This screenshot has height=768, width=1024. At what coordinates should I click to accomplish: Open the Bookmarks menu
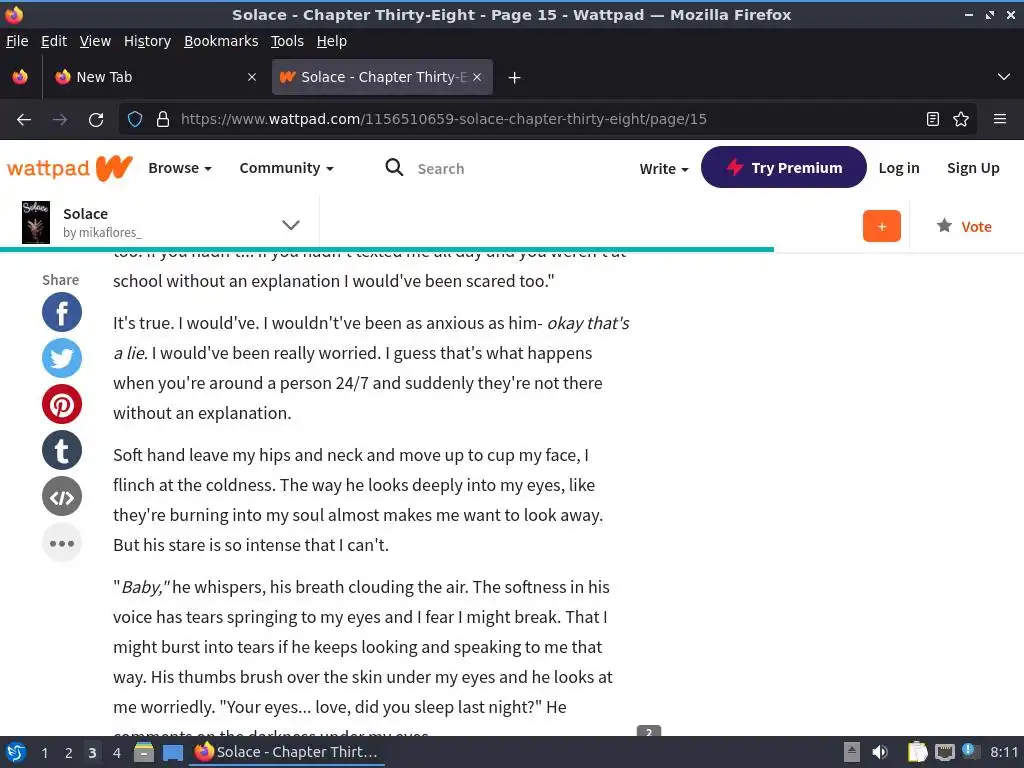pyautogui.click(x=221, y=41)
